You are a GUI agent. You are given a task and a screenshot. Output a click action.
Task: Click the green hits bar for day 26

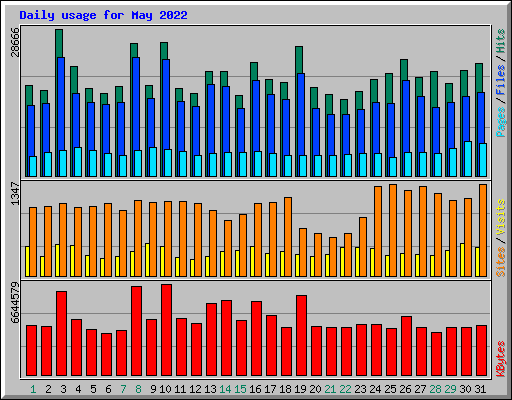tap(404, 70)
